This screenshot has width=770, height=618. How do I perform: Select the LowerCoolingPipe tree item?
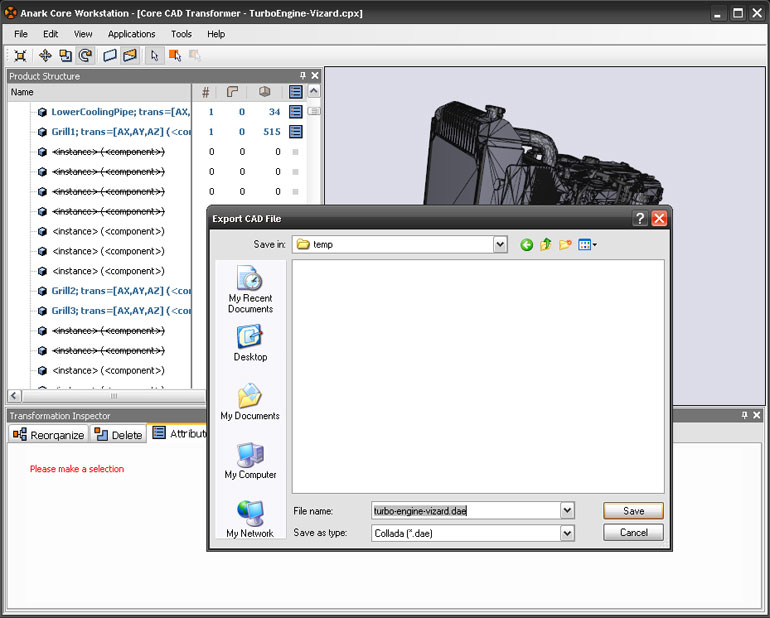click(x=120, y=112)
